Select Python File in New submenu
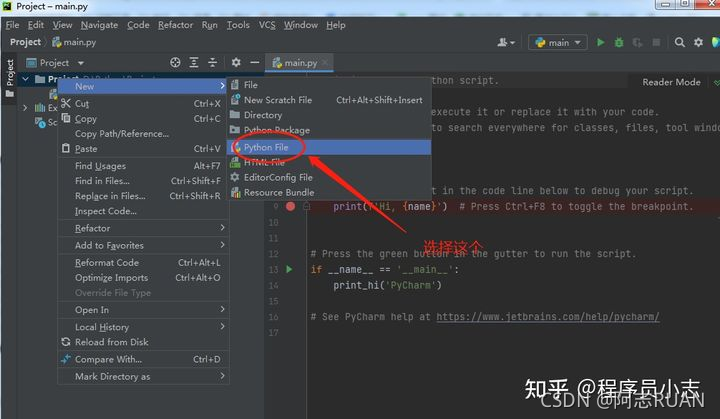Viewport: 720px width, 419px height. (329, 147)
